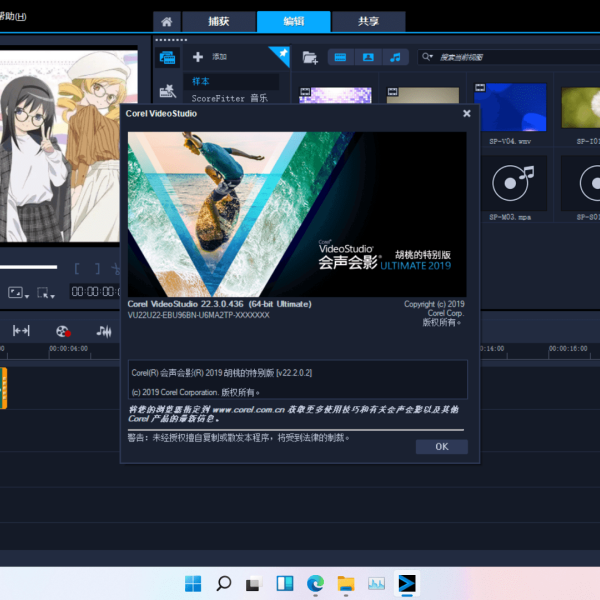
Task: Launch Microsoft Edge from taskbar
Action: pos(315,584)
